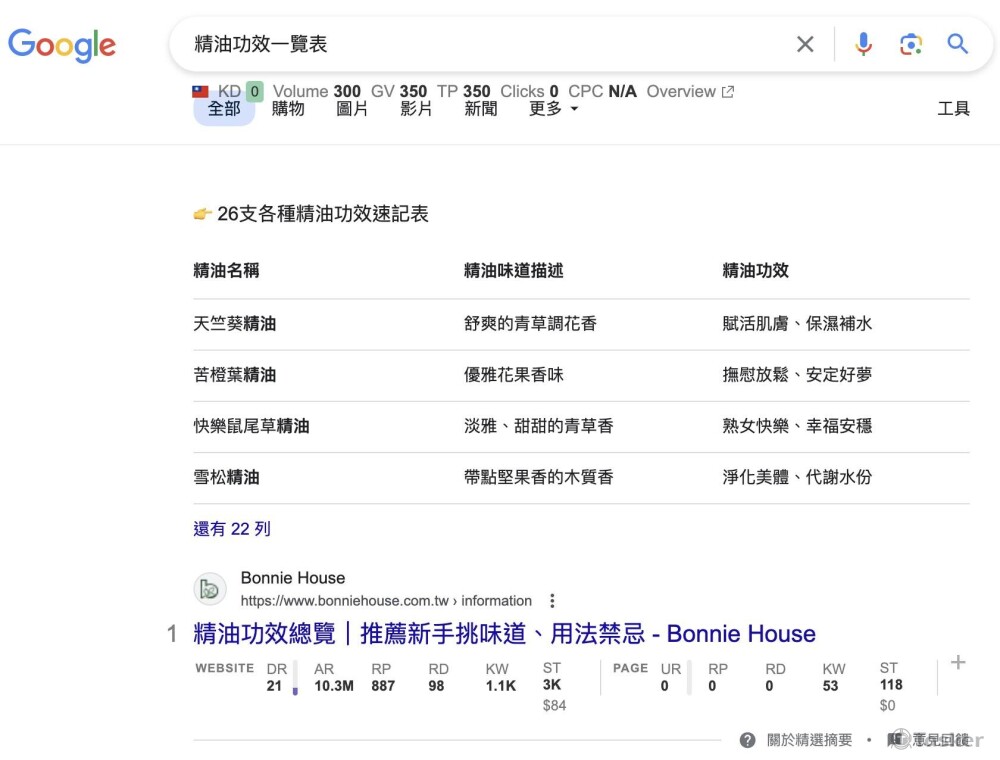Click the plus icon beside the PAGE metrics
Screen dimensions: 1000x760
(x=957, y=662)
